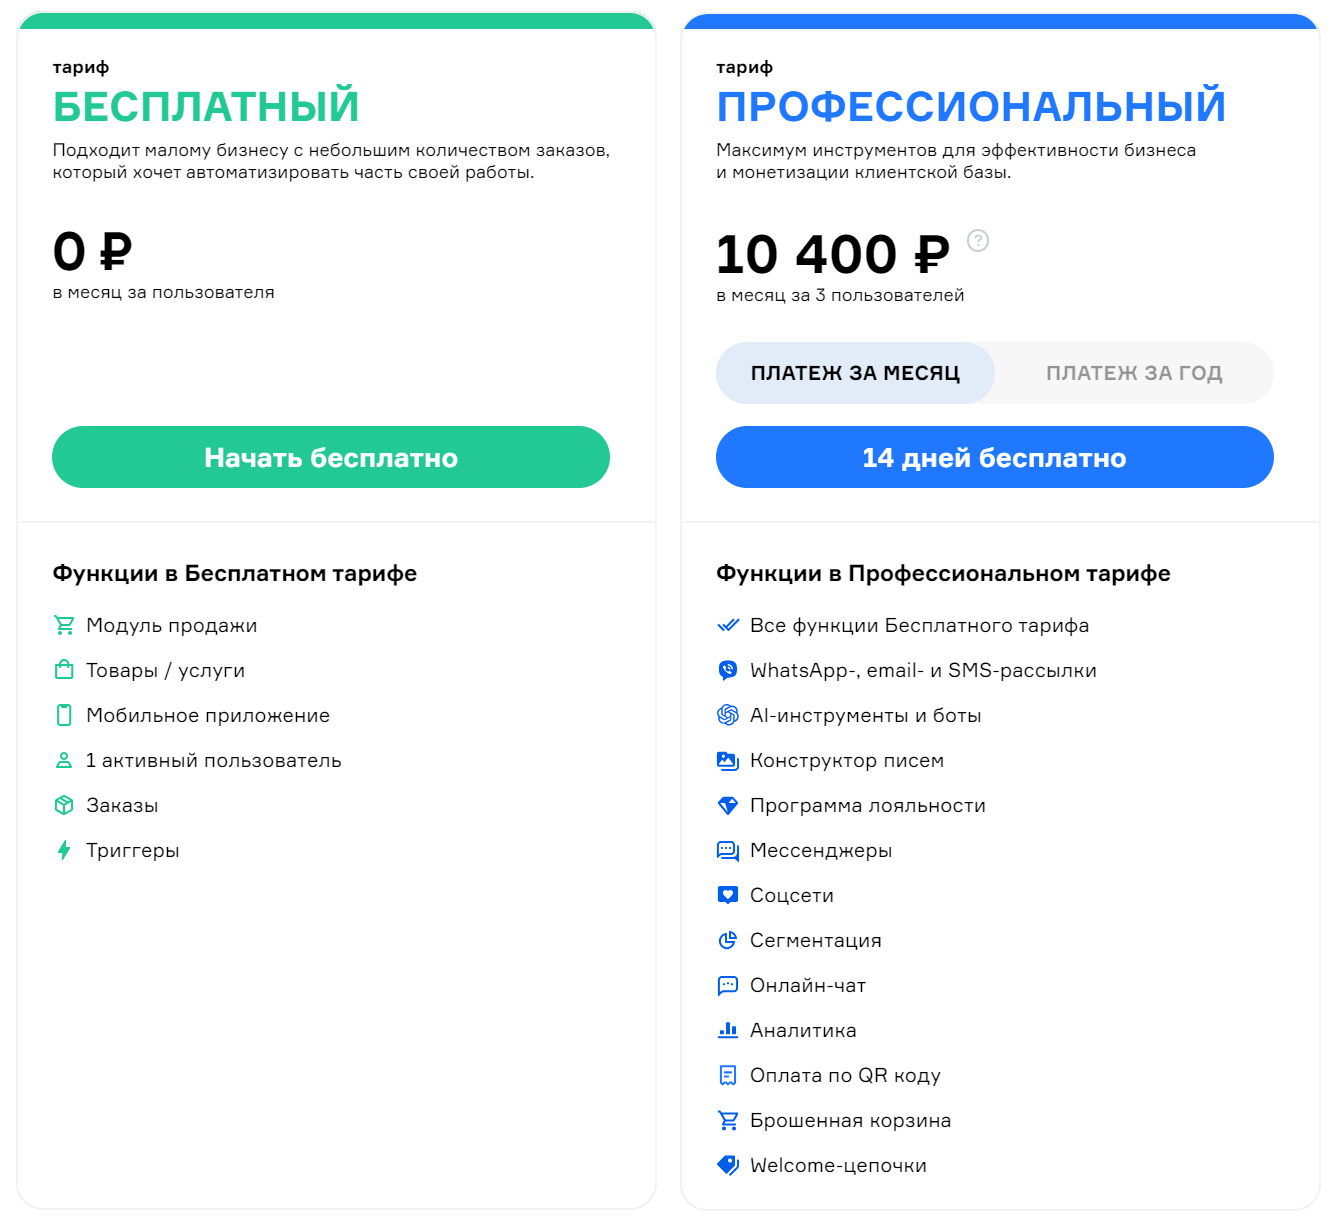Click the bag icon next to Товары / услуги
Image resolution: width=1336 pixels, height=1227 pixels.
64,670
